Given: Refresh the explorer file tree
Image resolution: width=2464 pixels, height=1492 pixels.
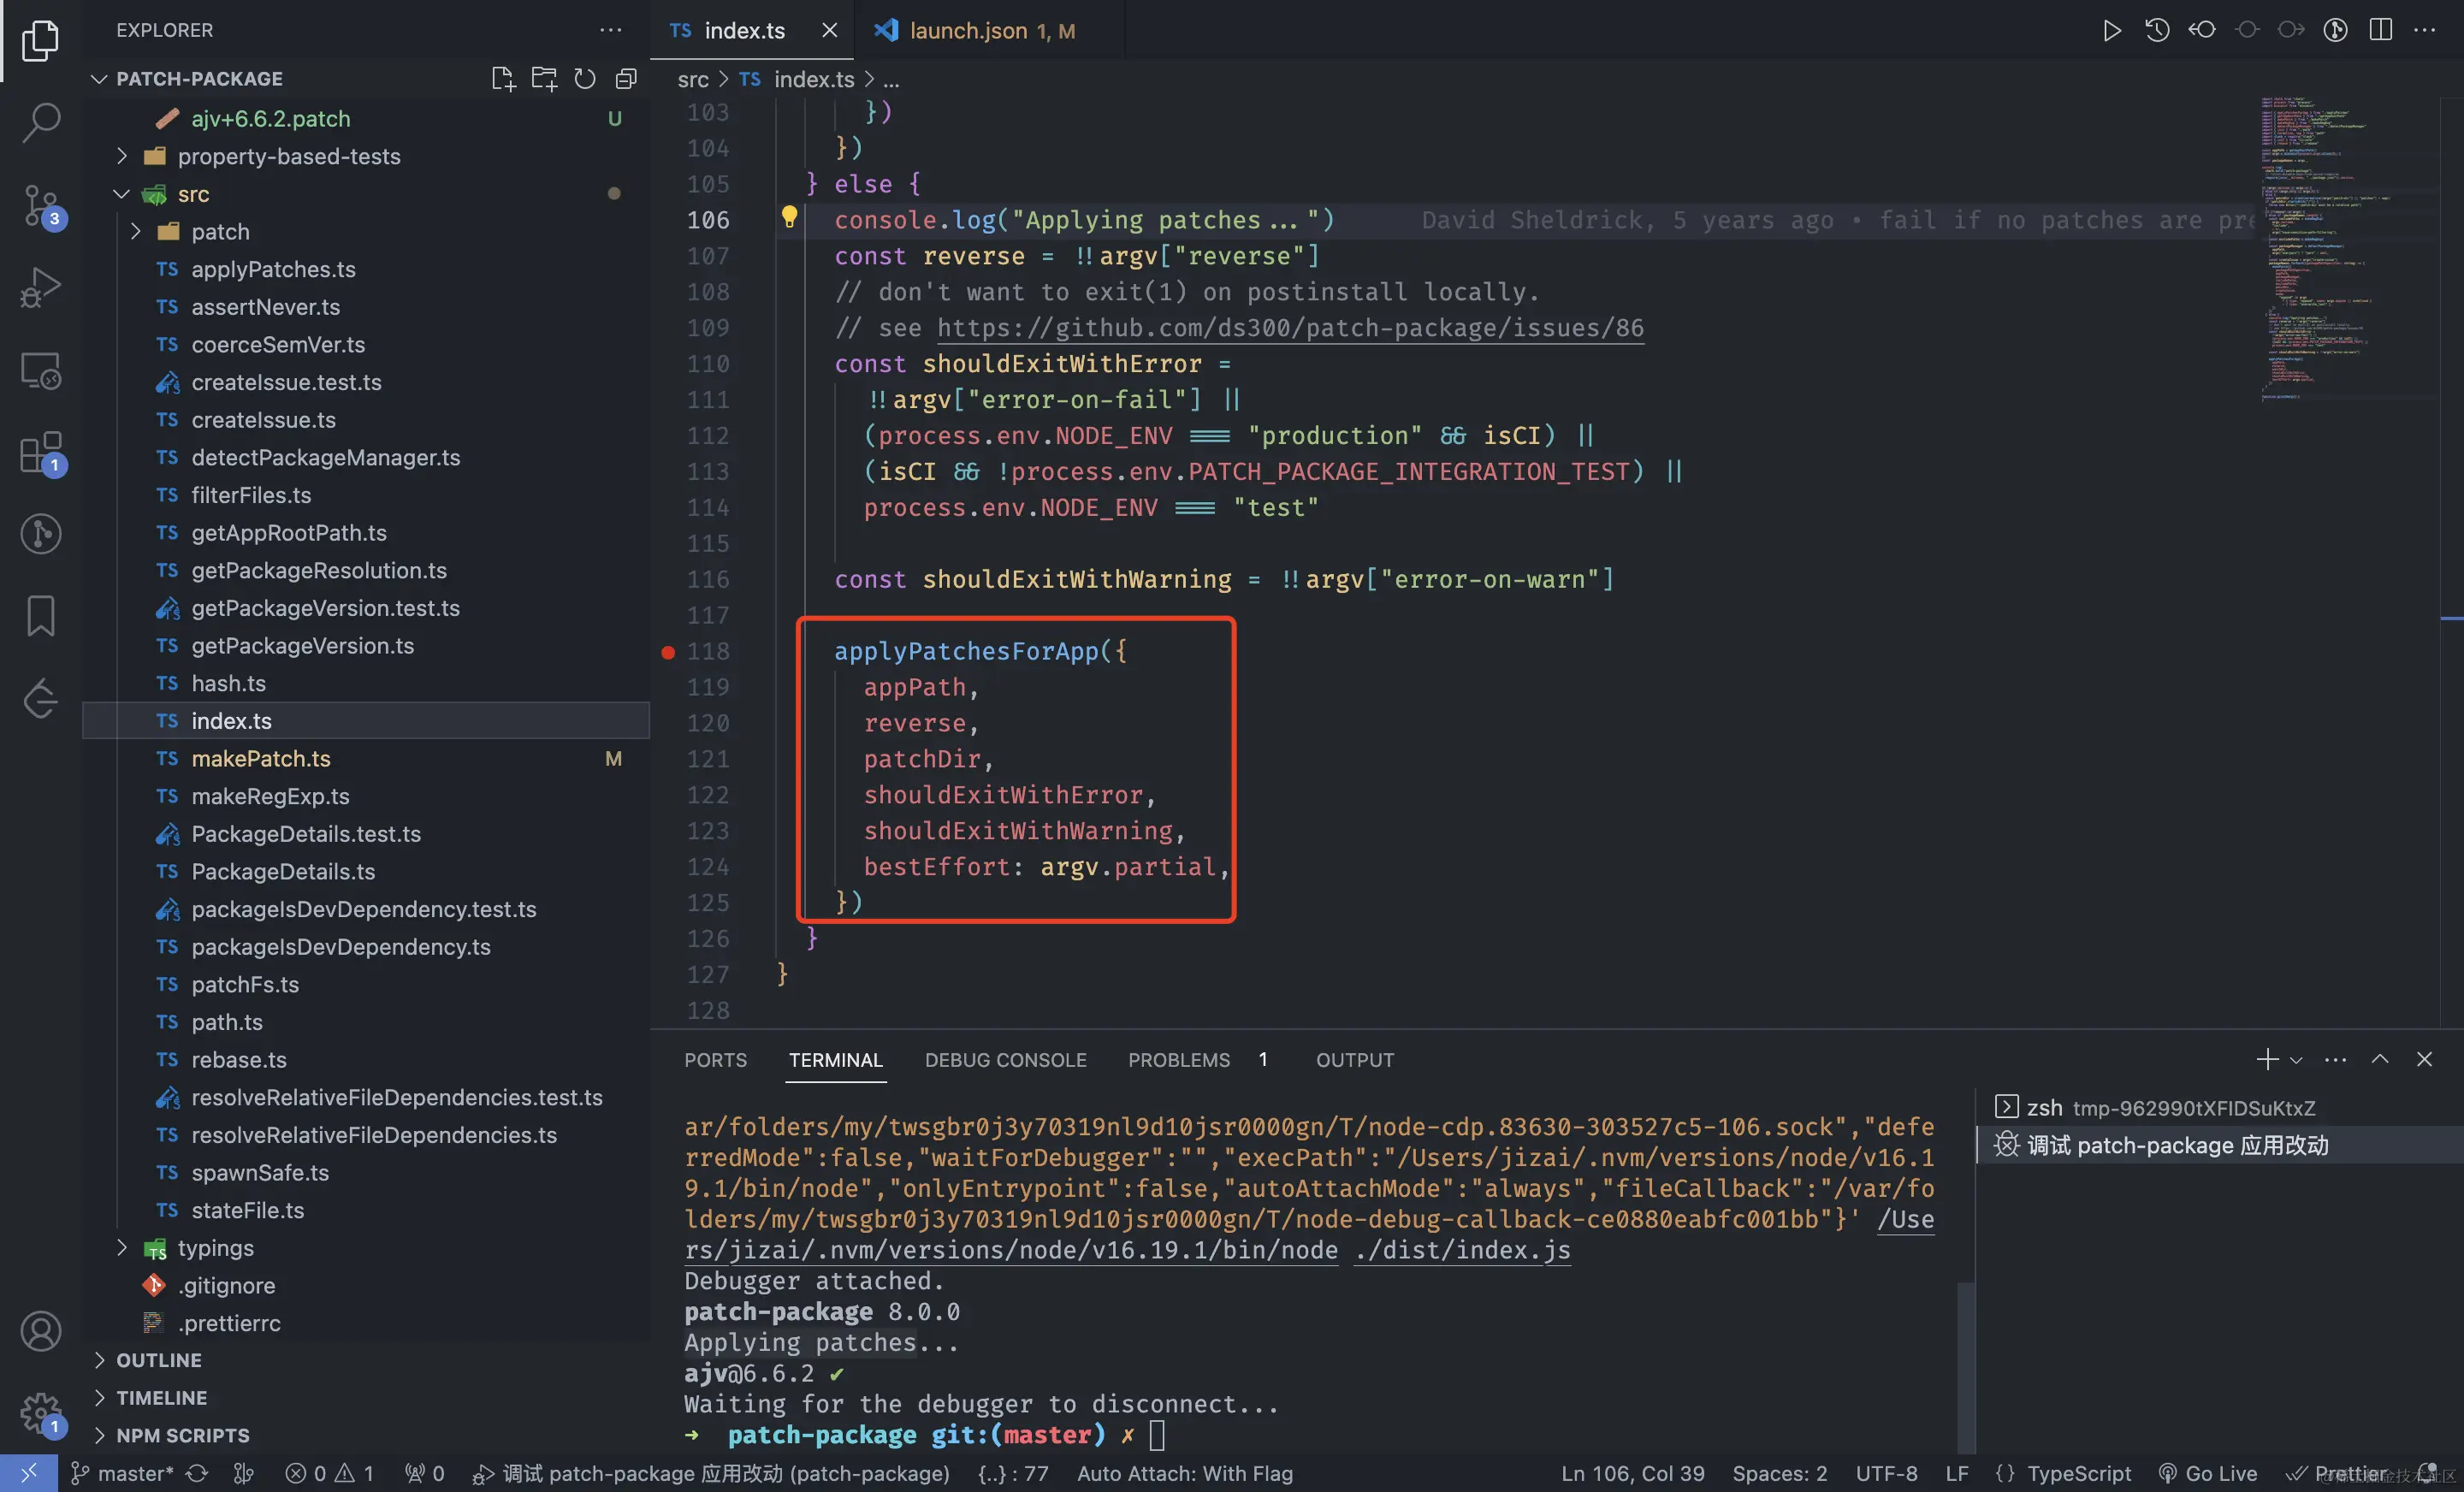Looking at the screenshot, I should (585, 78).
